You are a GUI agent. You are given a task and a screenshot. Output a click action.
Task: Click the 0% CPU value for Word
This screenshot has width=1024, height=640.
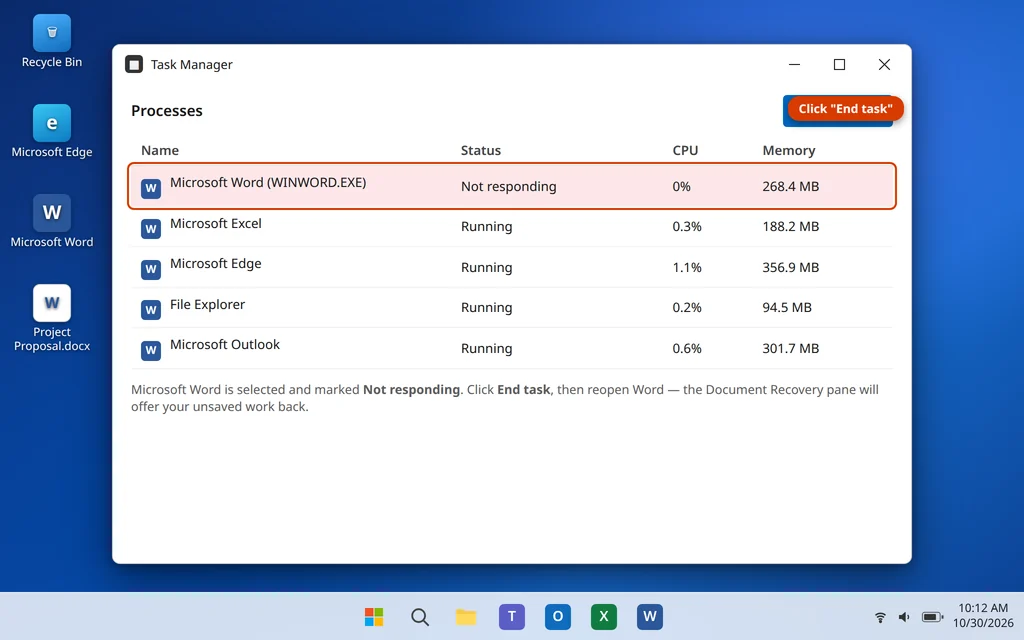click(x=681, y=187)
